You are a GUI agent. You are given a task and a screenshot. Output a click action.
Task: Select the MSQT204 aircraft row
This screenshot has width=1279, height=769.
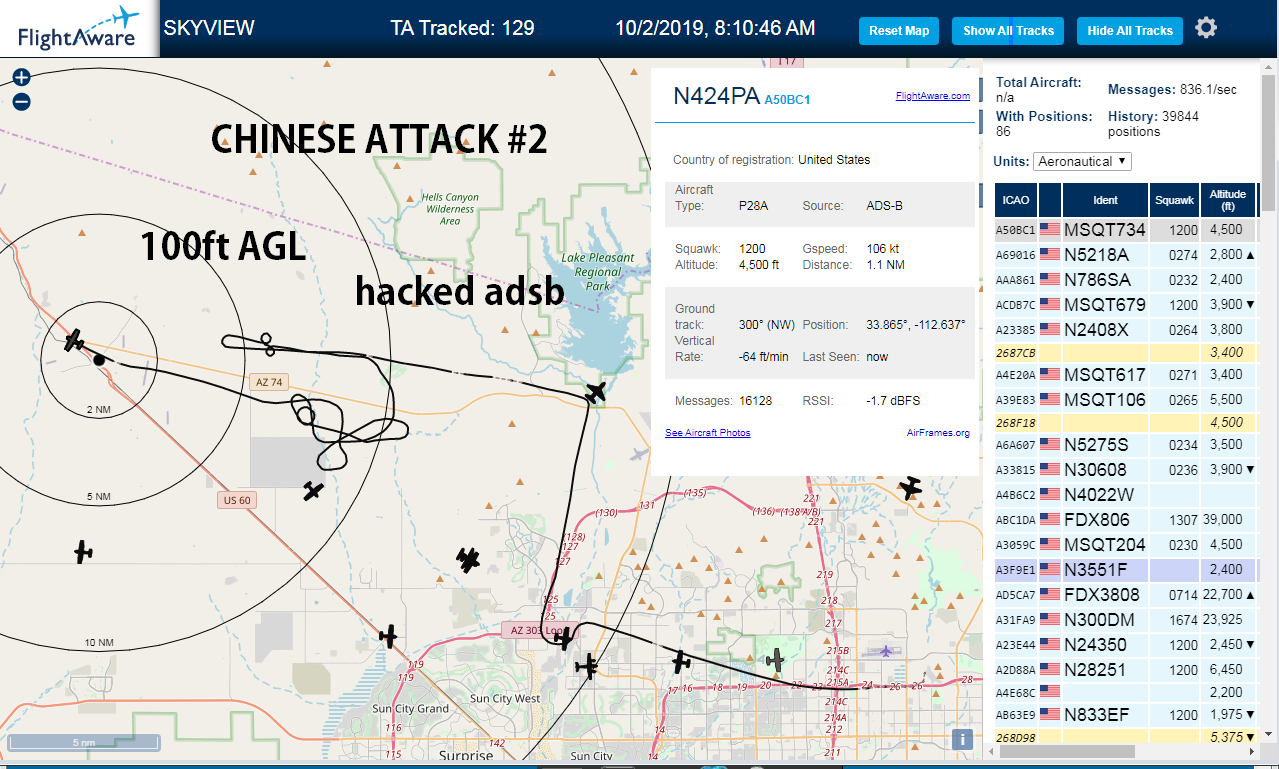(x=1127, y=545)
